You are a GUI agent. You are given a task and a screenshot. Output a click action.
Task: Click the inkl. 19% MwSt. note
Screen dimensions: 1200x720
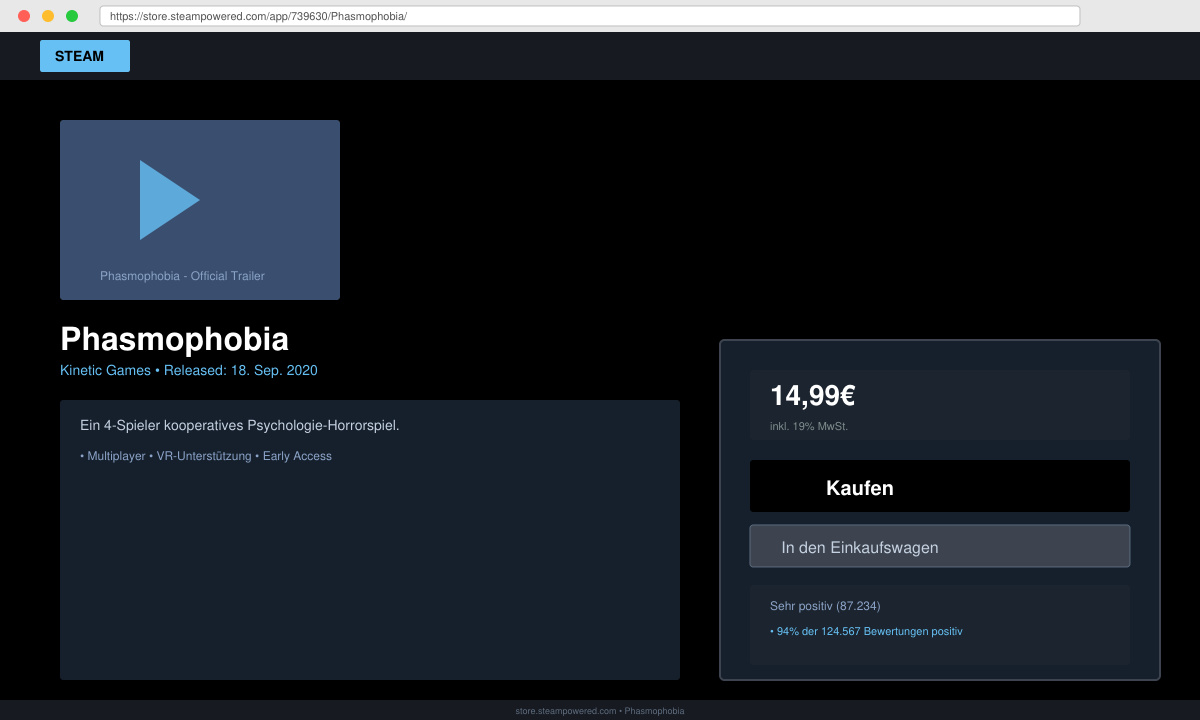809,427
